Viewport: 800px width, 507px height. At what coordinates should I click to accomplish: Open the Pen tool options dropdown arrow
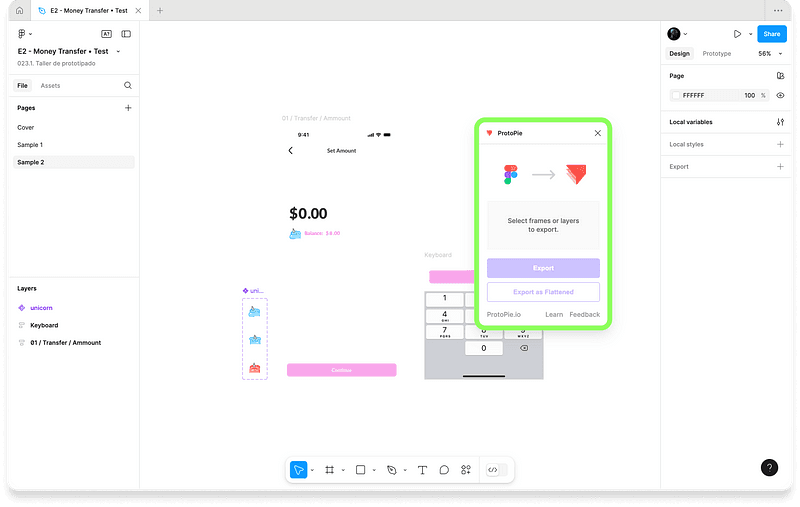[405, 470]
